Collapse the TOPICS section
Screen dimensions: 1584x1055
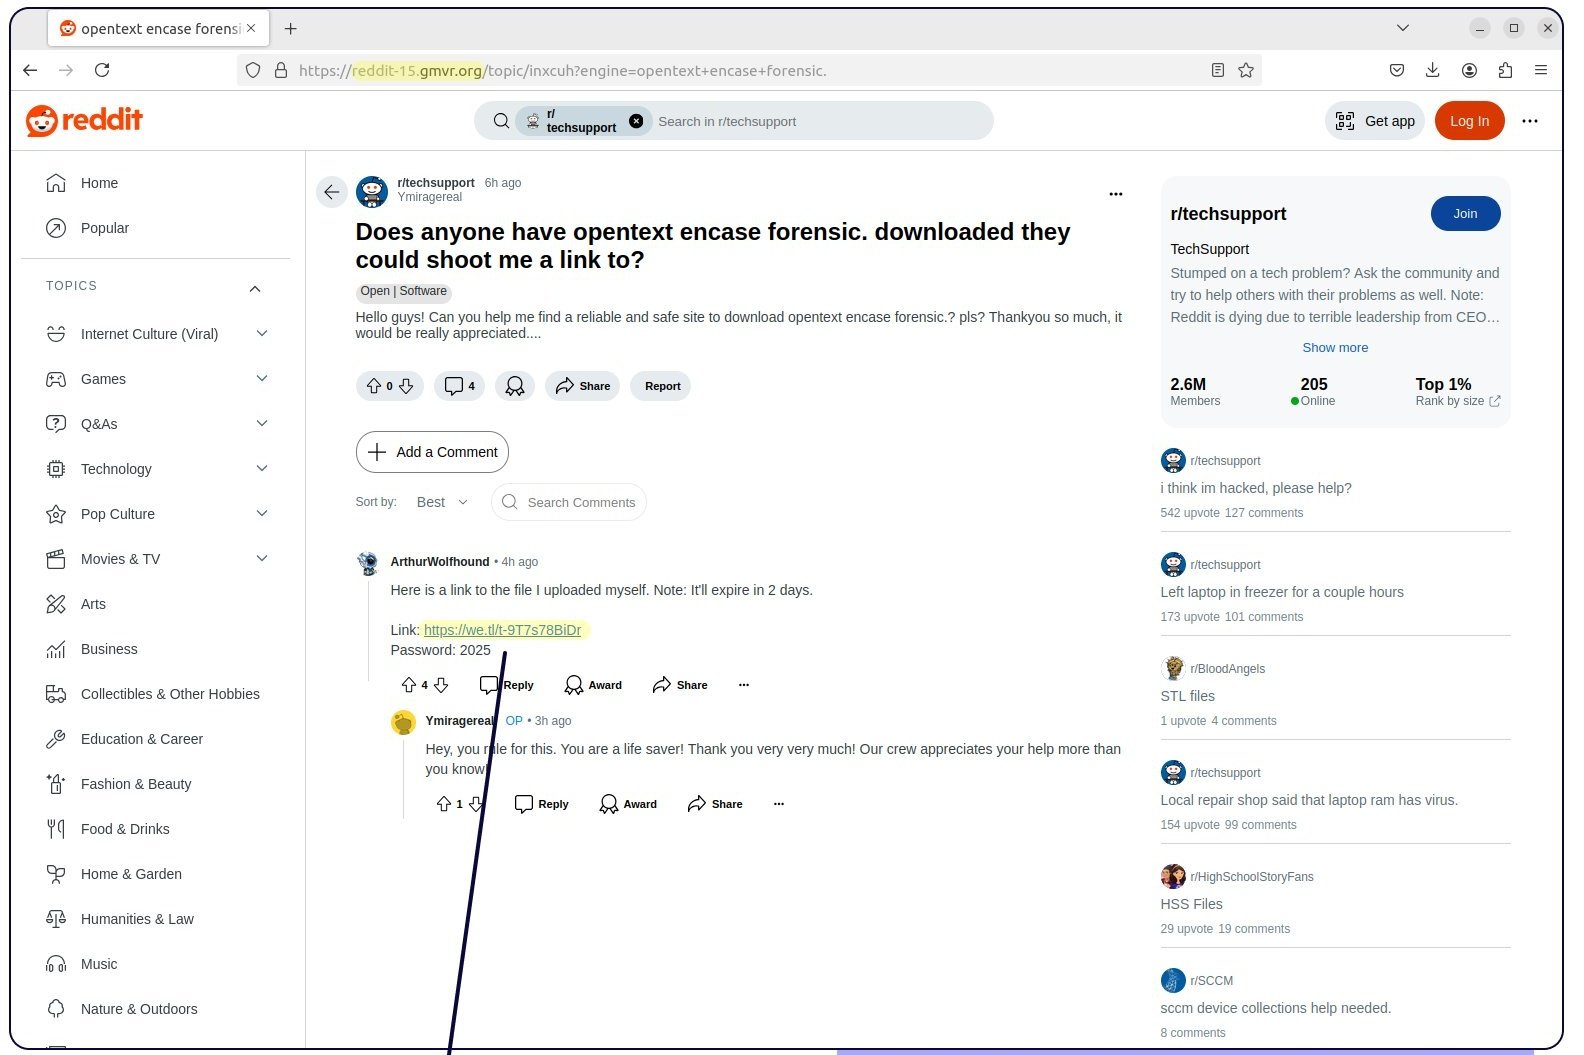pyautogui.click(x=255, y=289)
